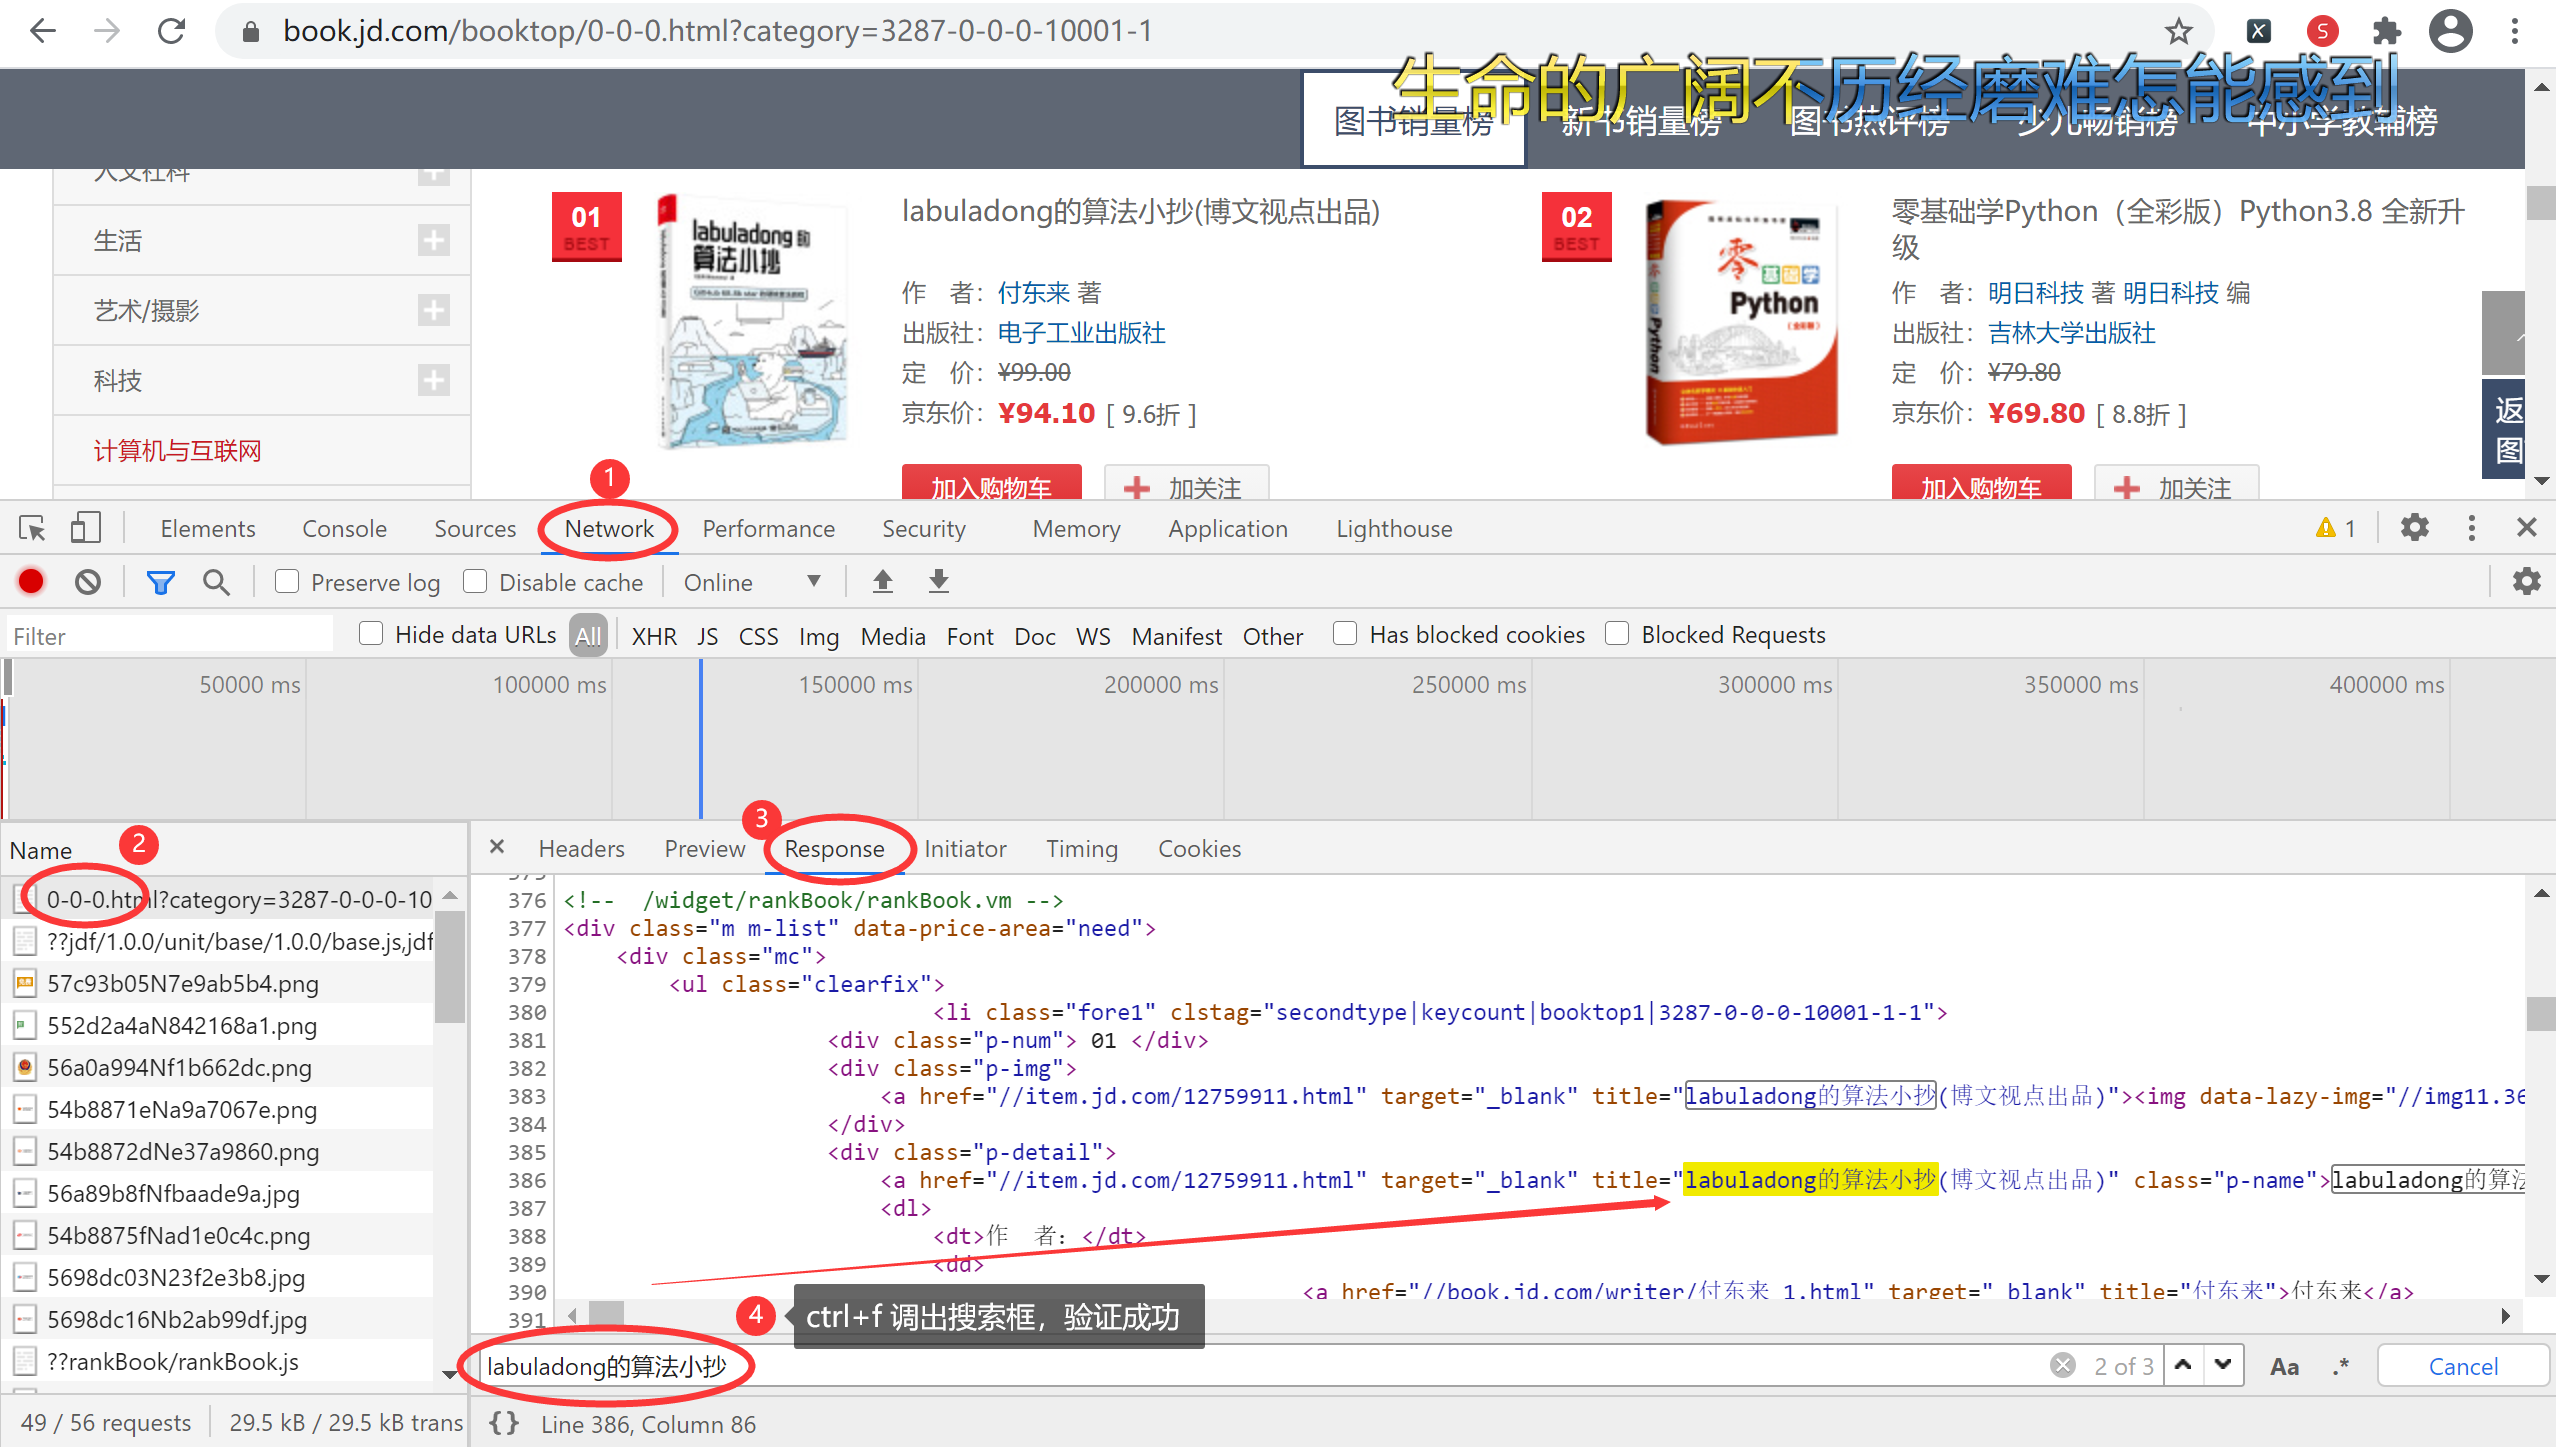Check Has blocked cookies
The height and width of the screenshot is (1447, 2556).
coord(1345,633)
